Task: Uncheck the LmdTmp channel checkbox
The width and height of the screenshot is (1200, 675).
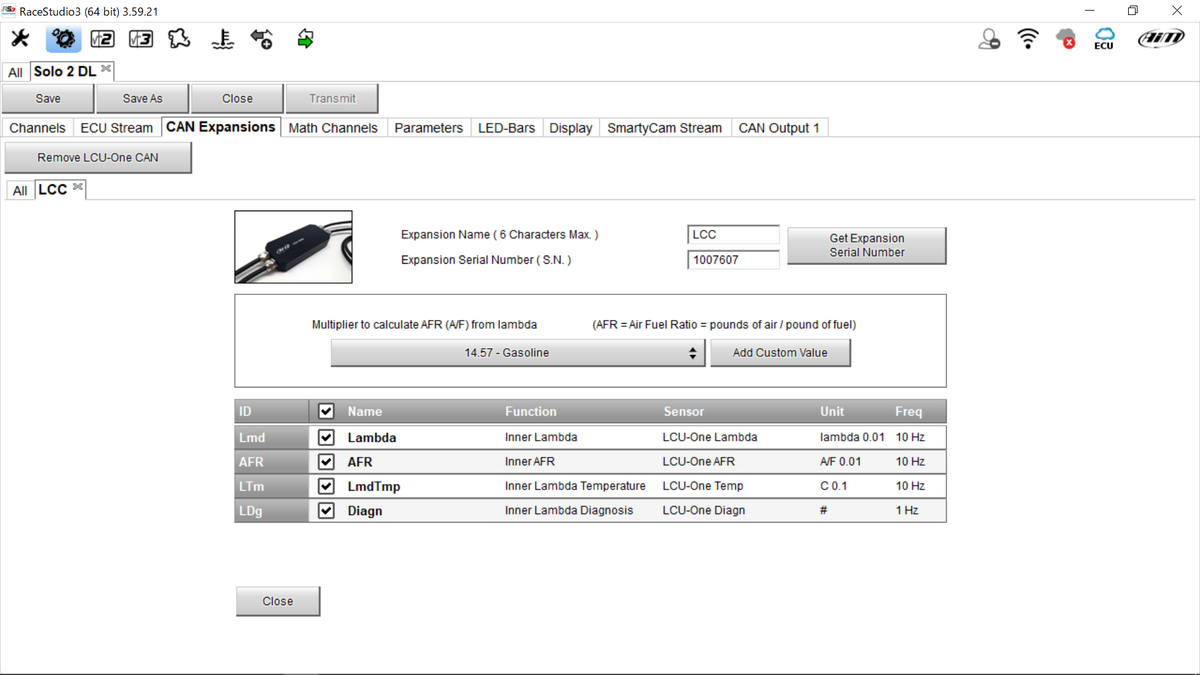Action: pos(325,486)
